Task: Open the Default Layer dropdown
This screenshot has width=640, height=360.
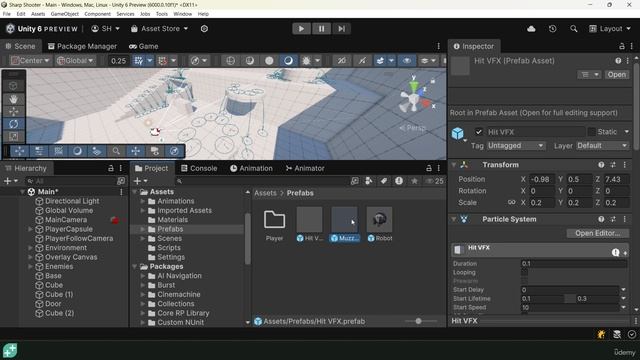Action: click(x=602, y=146)
